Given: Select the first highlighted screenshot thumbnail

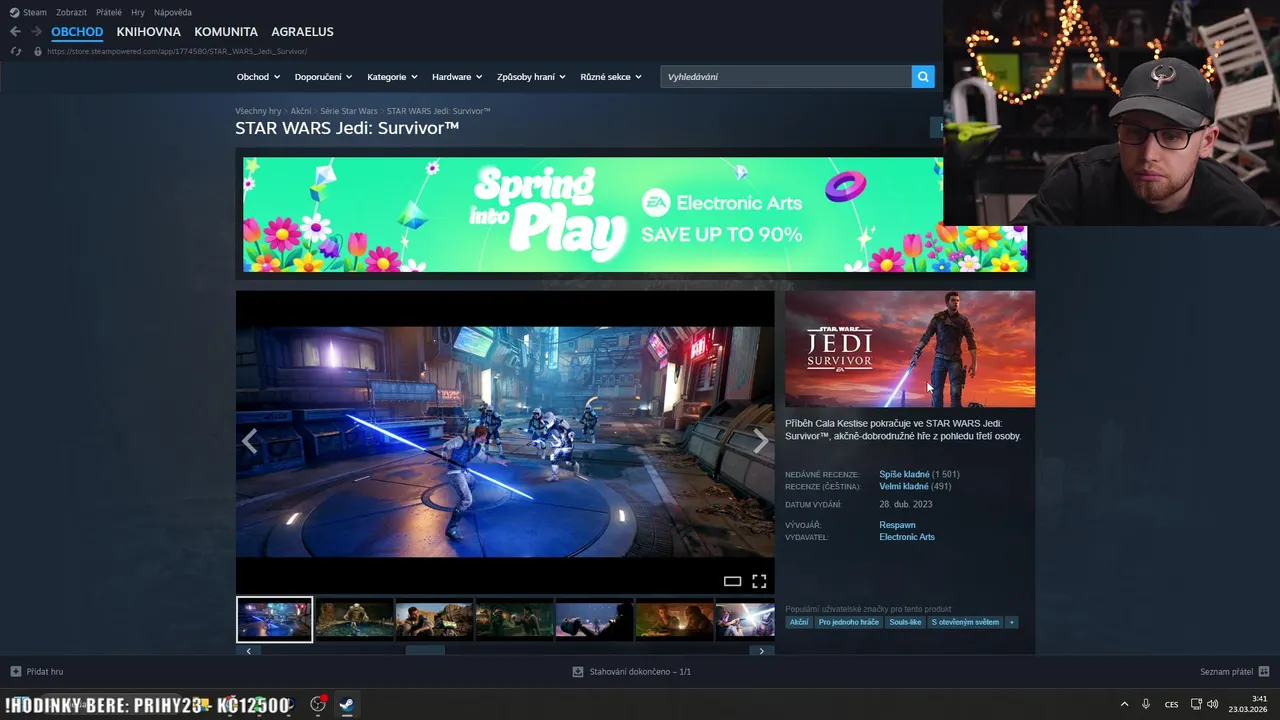Looking at the screenshot, I should click(x=274, y=620).
